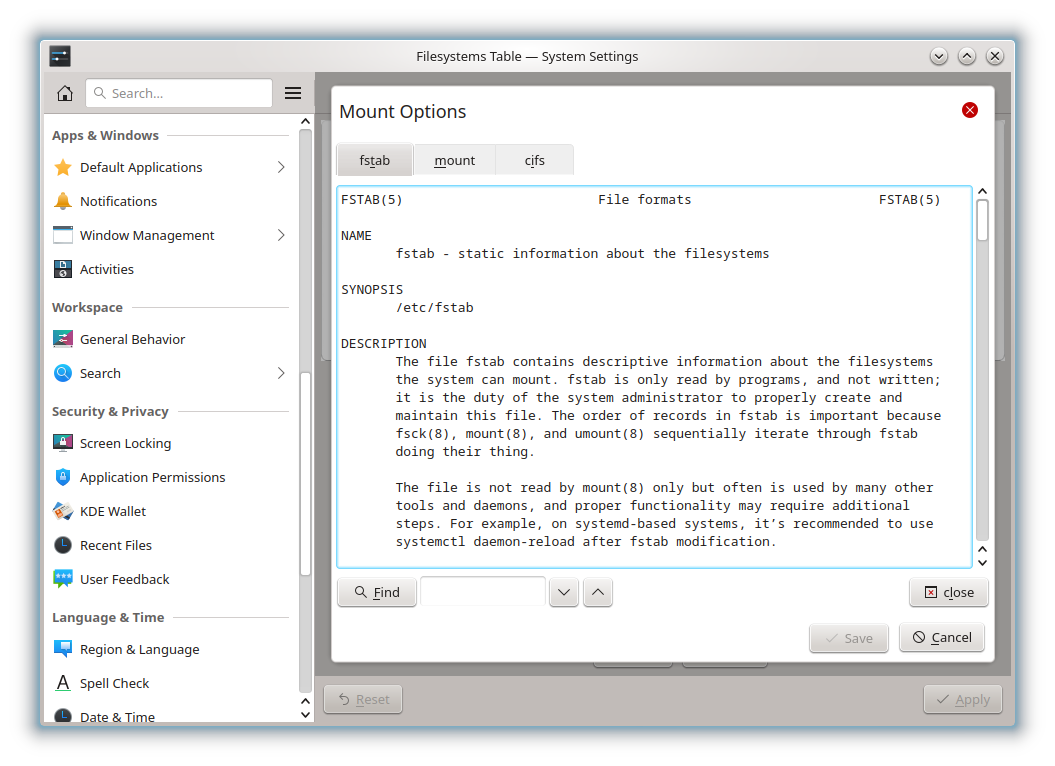Viewport: 1055px width, 766px height.
Task: Click the User Feedback icon
Action: point(63,579)
